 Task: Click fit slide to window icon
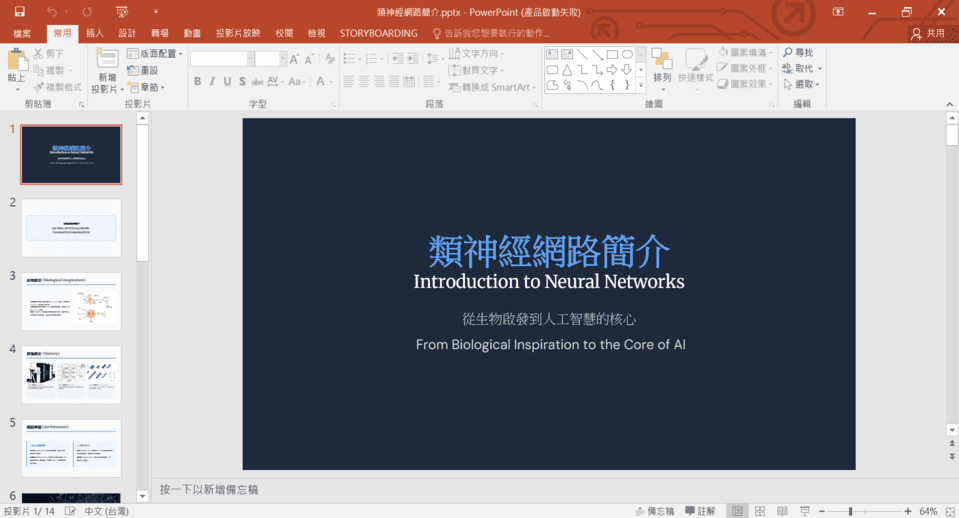point(948,511)
